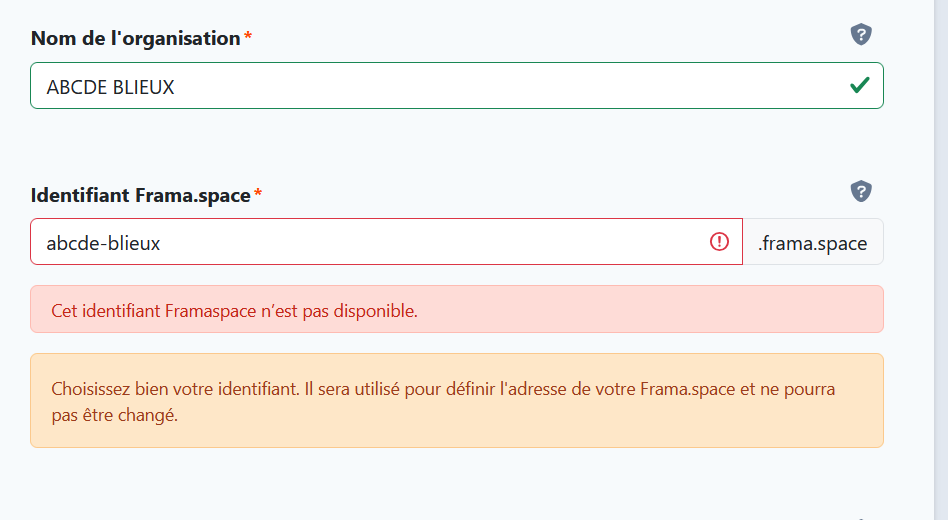Screen dimensions: 948x520
Task: Click the text ABCDE BLIEUX in the field
Action: click(x=111, y=87)
